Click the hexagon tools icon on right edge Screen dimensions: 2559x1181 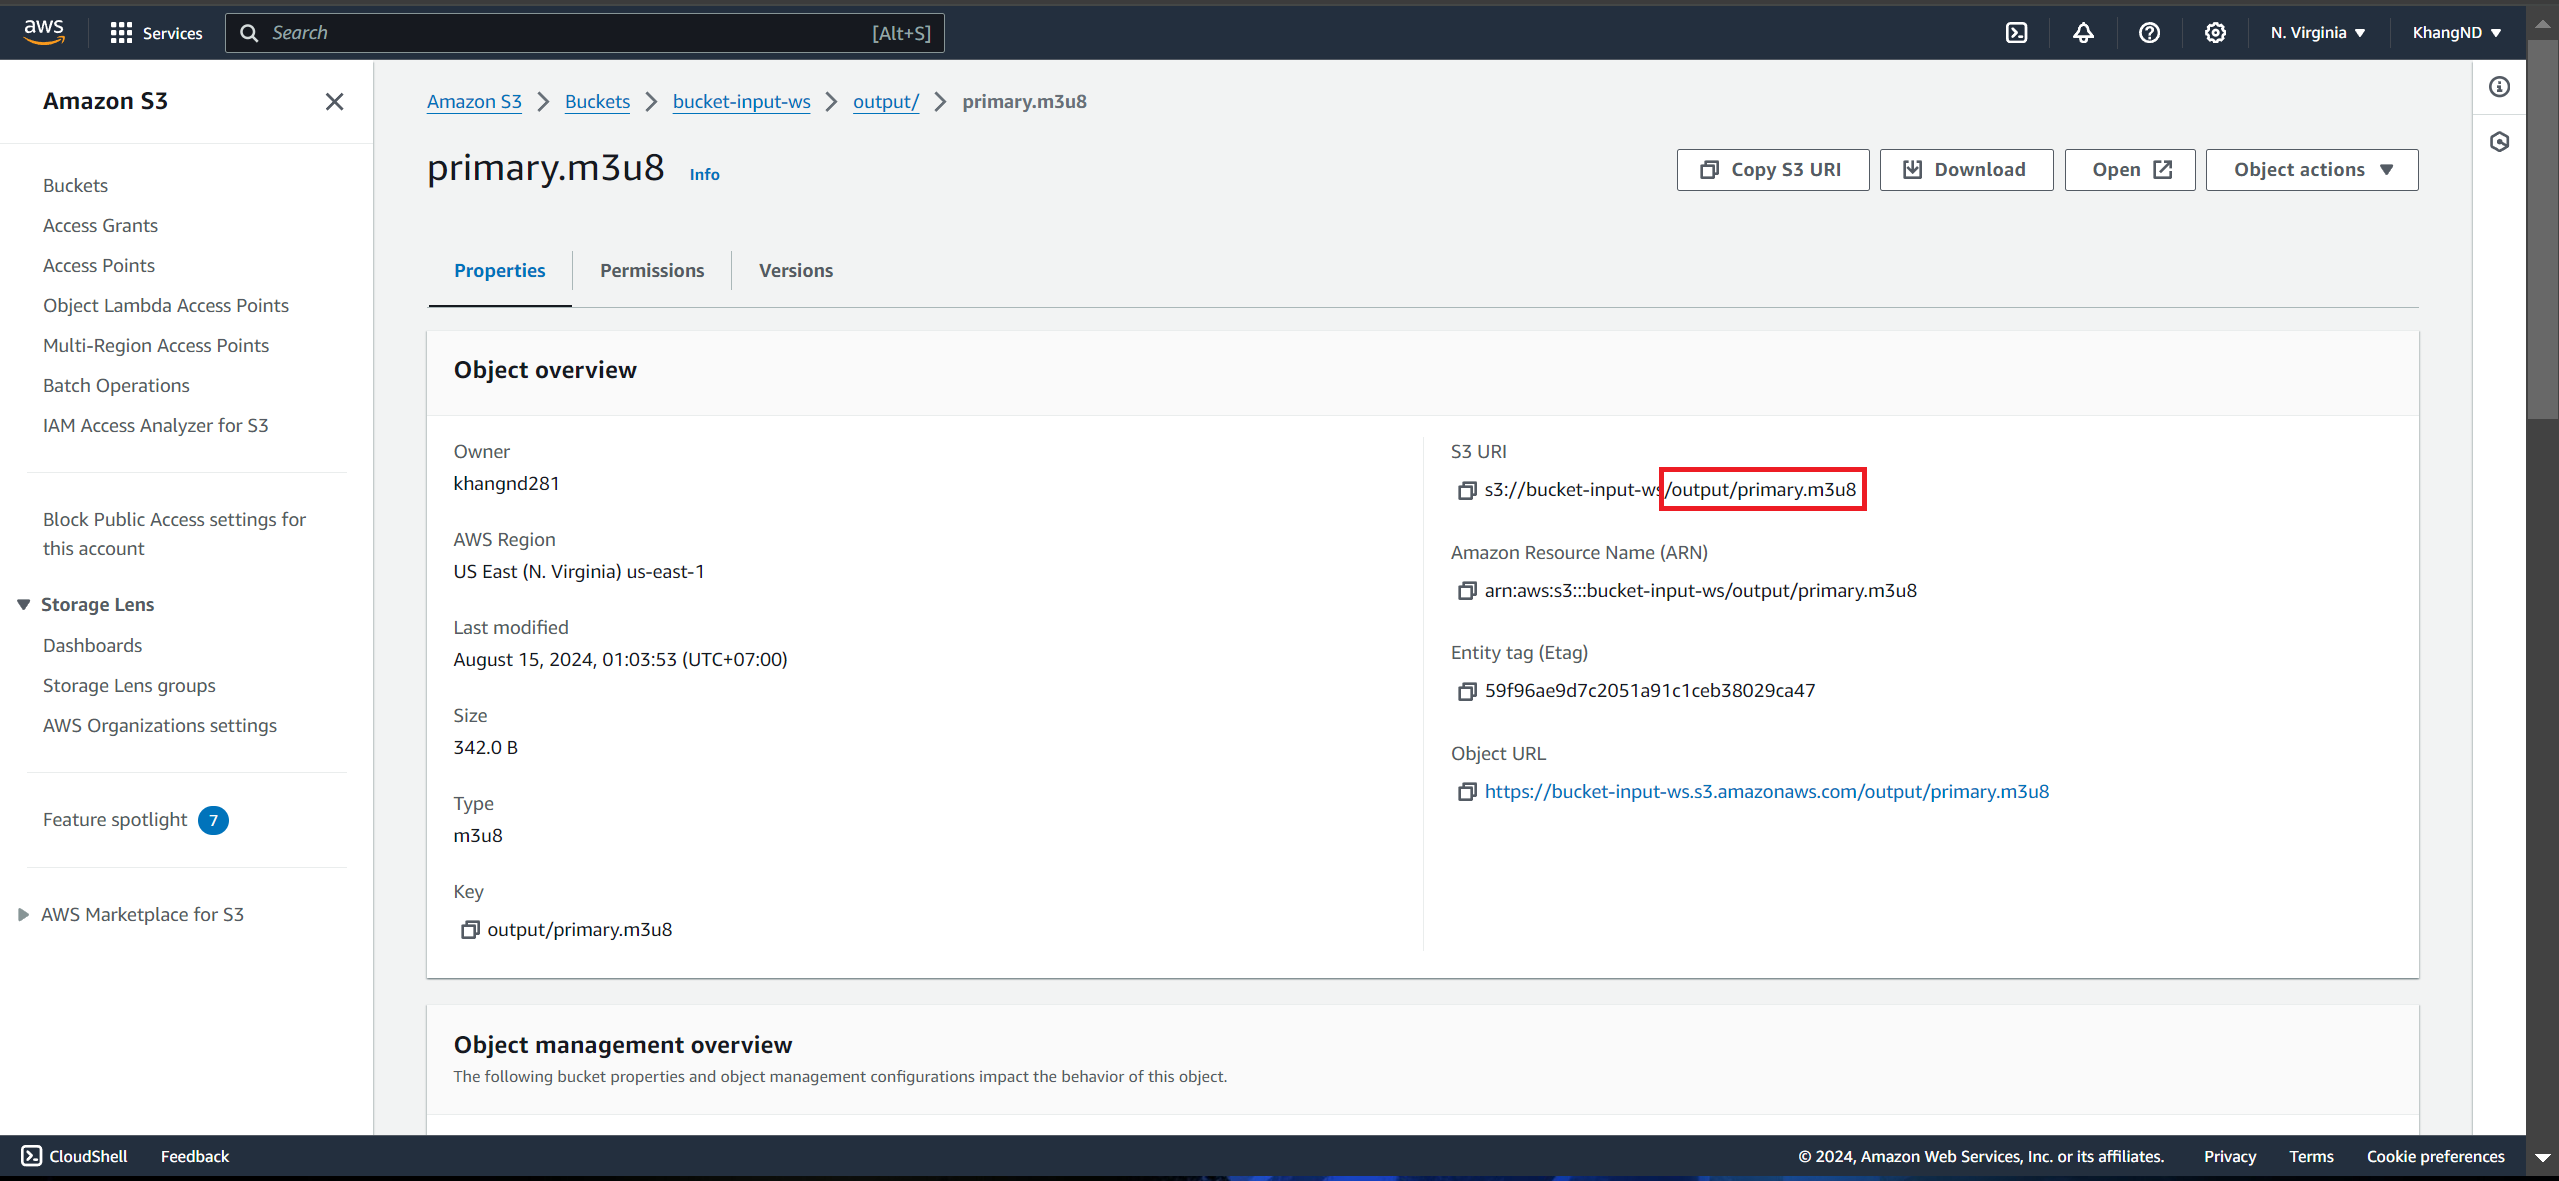tap(2499, 142)
